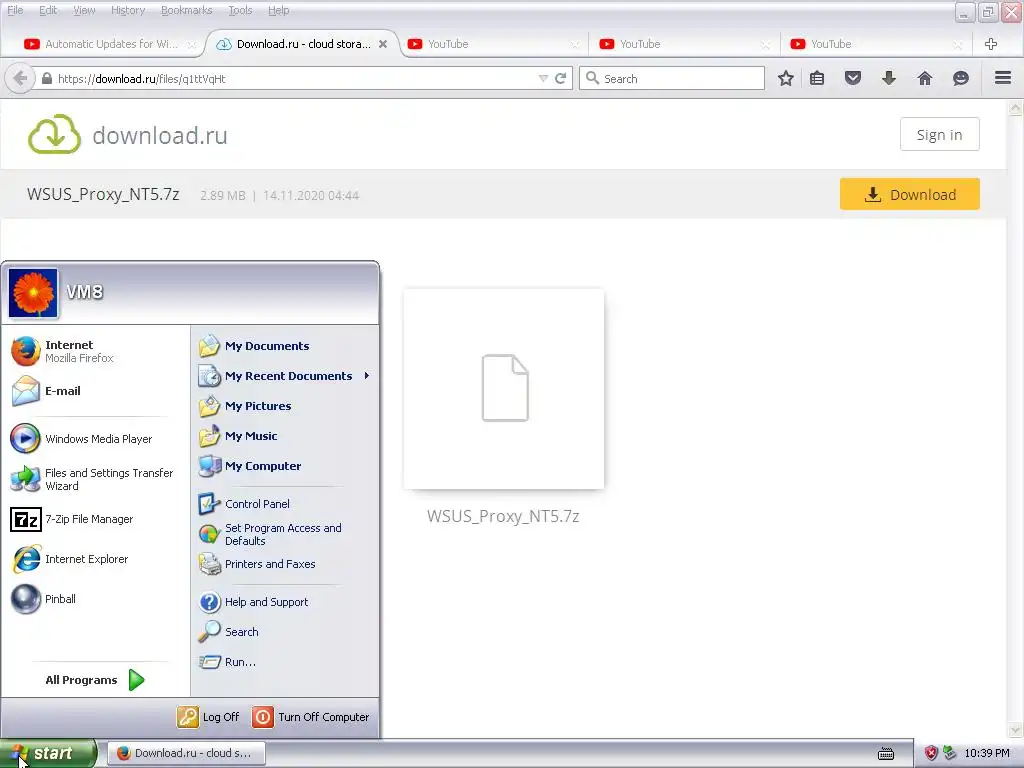Go to the home page icon
The image size is (1024, 768).
coord(925,78)
